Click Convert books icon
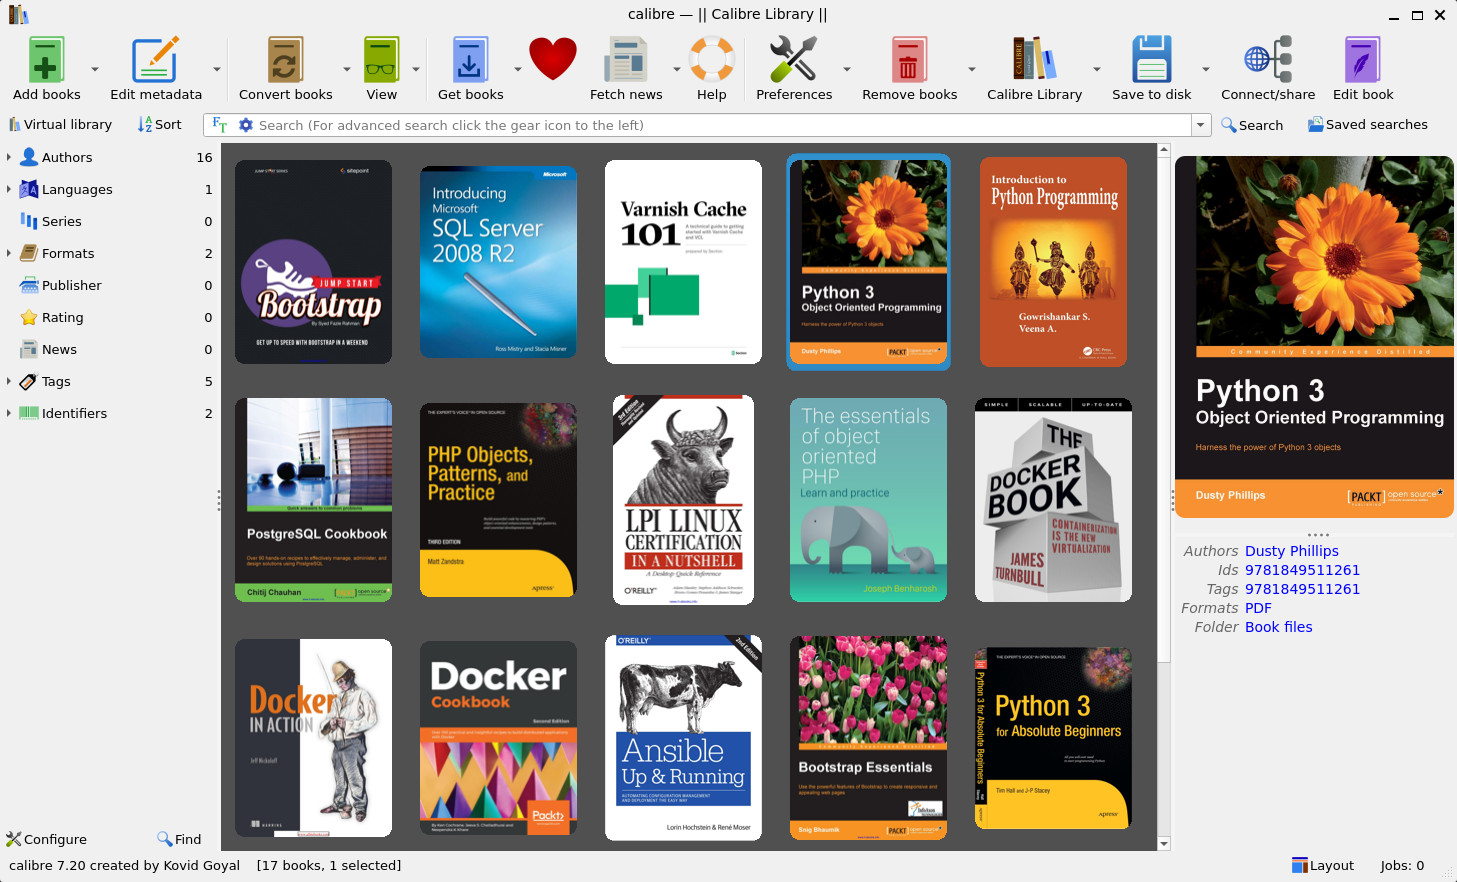 click(285, 60)
